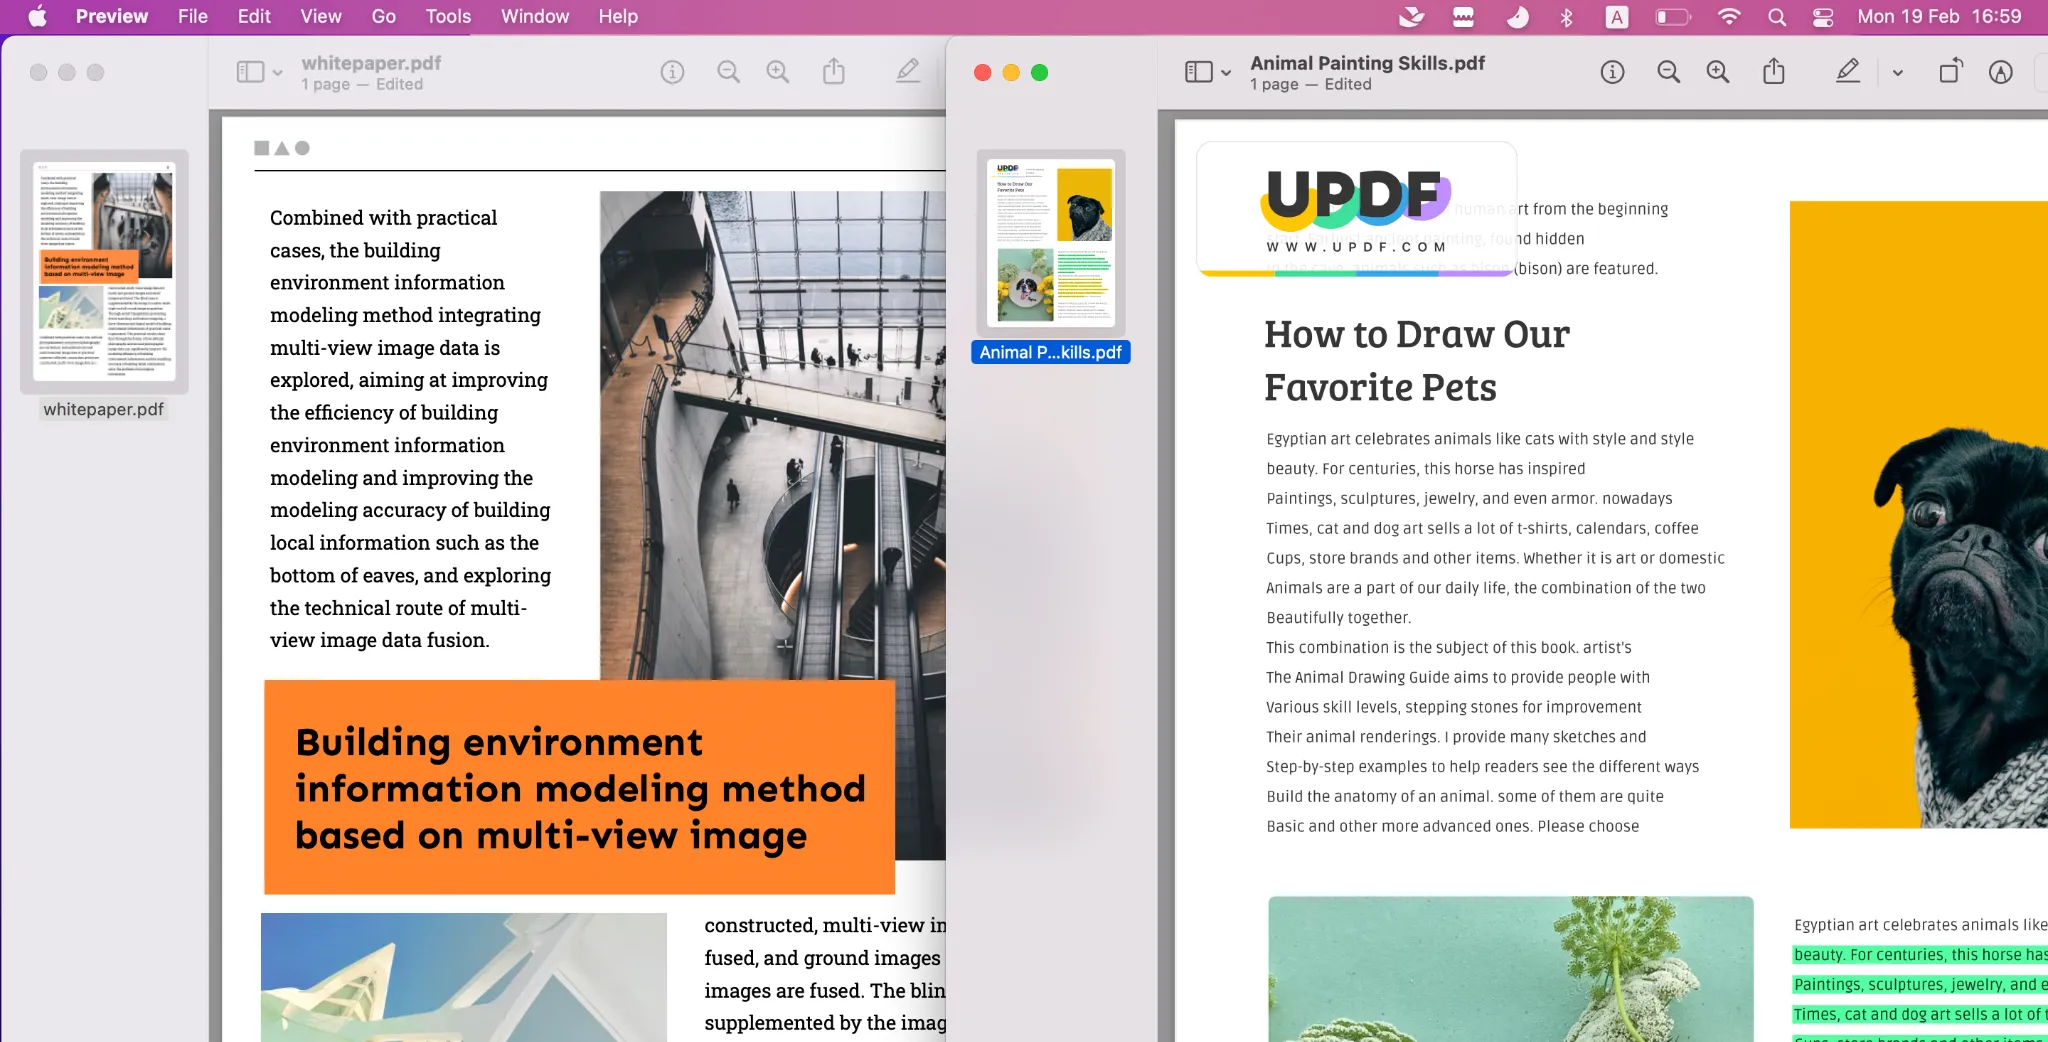
Task: Click Animal Painting Skills.pdf window title
Action: tap(1367, 63)
